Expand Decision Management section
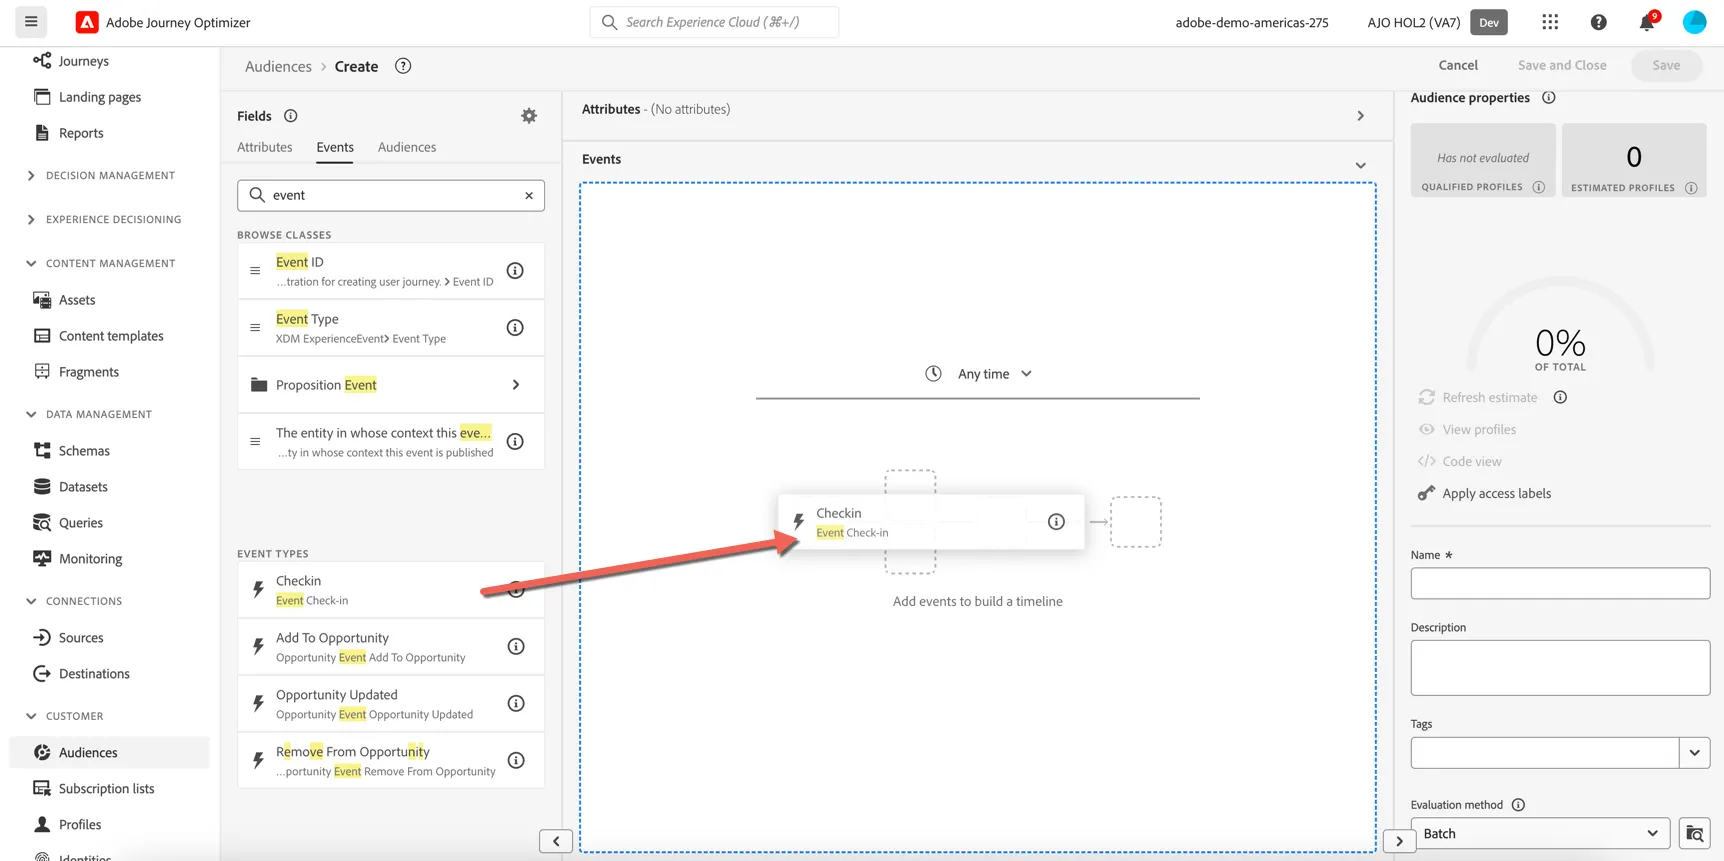Viewport: 1724px width, 861px height. tap(31, 176)
